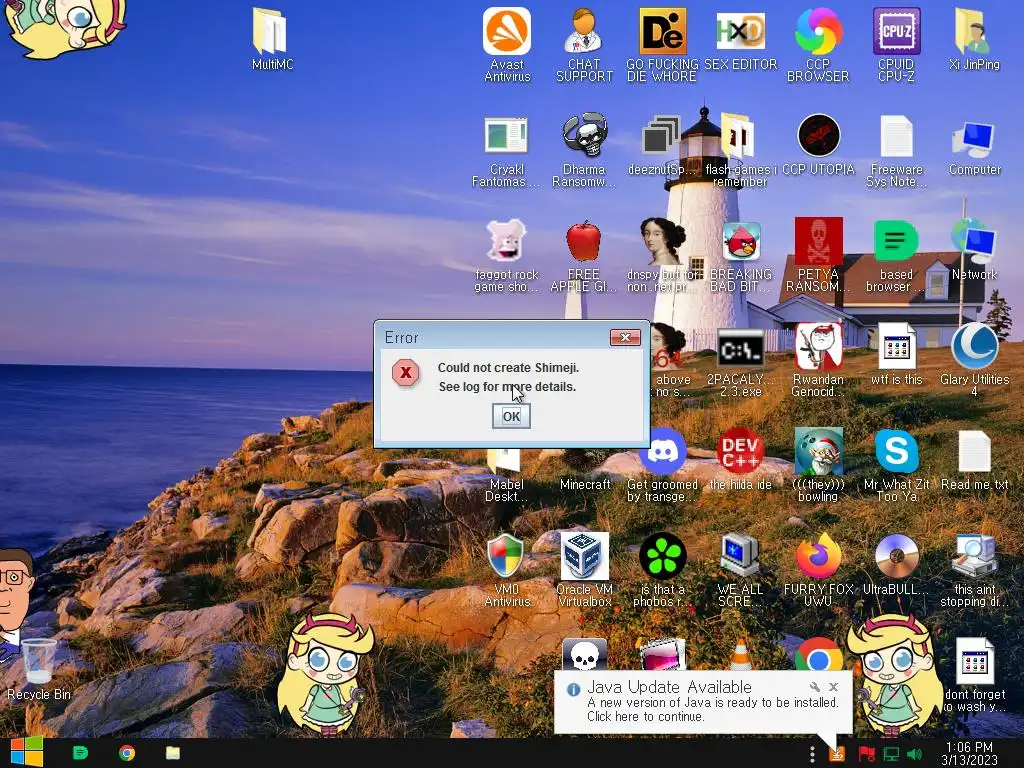Open the volume speaker tray icon
The height and width of the screenshot is (768, 1024).
[x=914, y=754]
